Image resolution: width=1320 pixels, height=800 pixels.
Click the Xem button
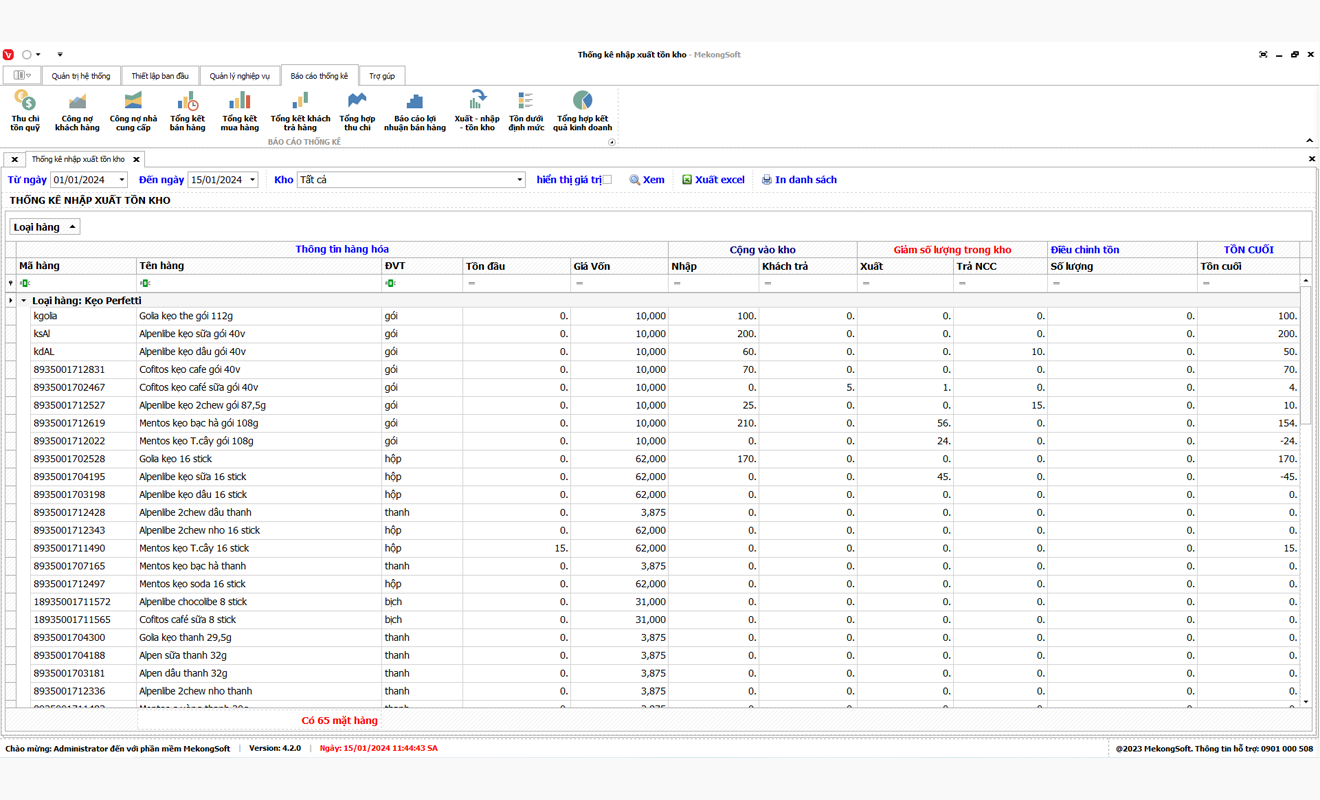click(x=647, y=180)
